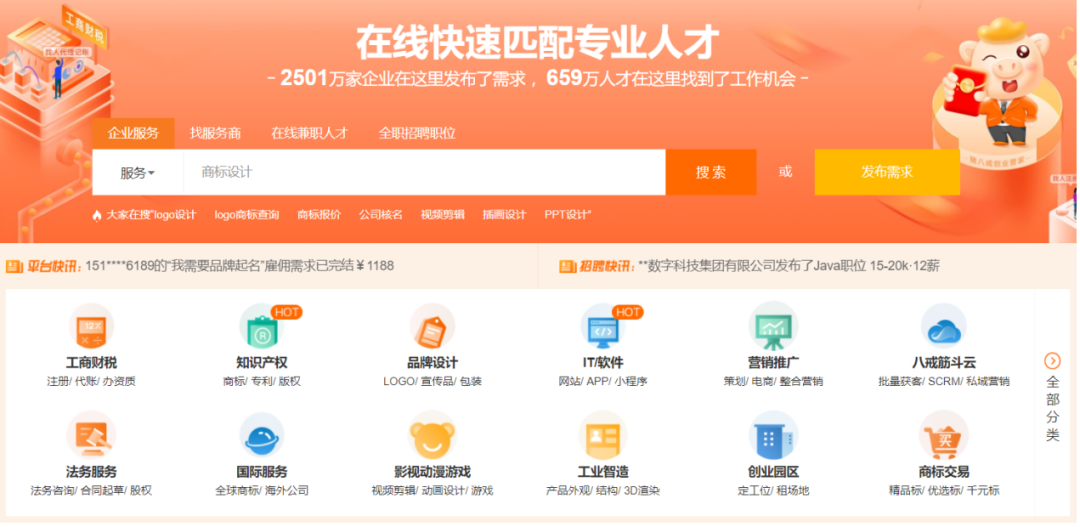Click the logo商标查询 hot search link

tap(247, 215)
